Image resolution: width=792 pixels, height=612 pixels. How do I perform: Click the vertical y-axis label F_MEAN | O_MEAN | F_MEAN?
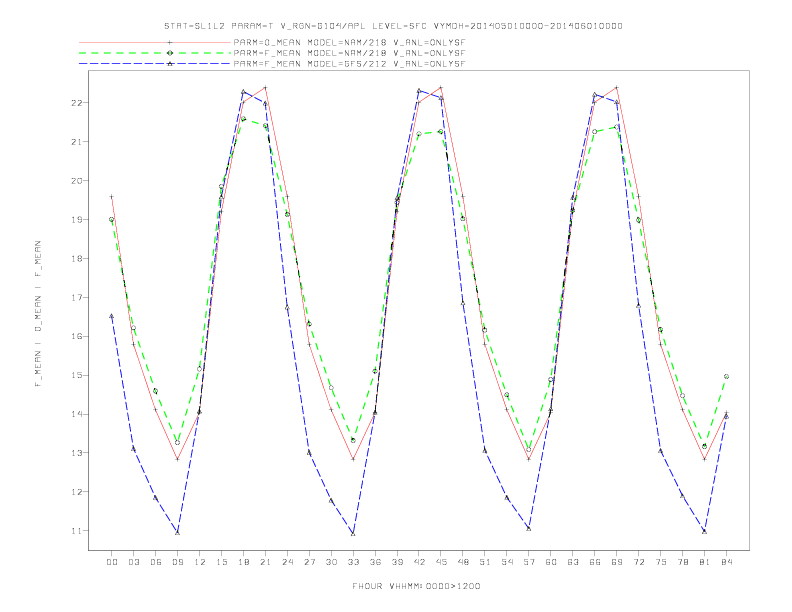[38, 314]
